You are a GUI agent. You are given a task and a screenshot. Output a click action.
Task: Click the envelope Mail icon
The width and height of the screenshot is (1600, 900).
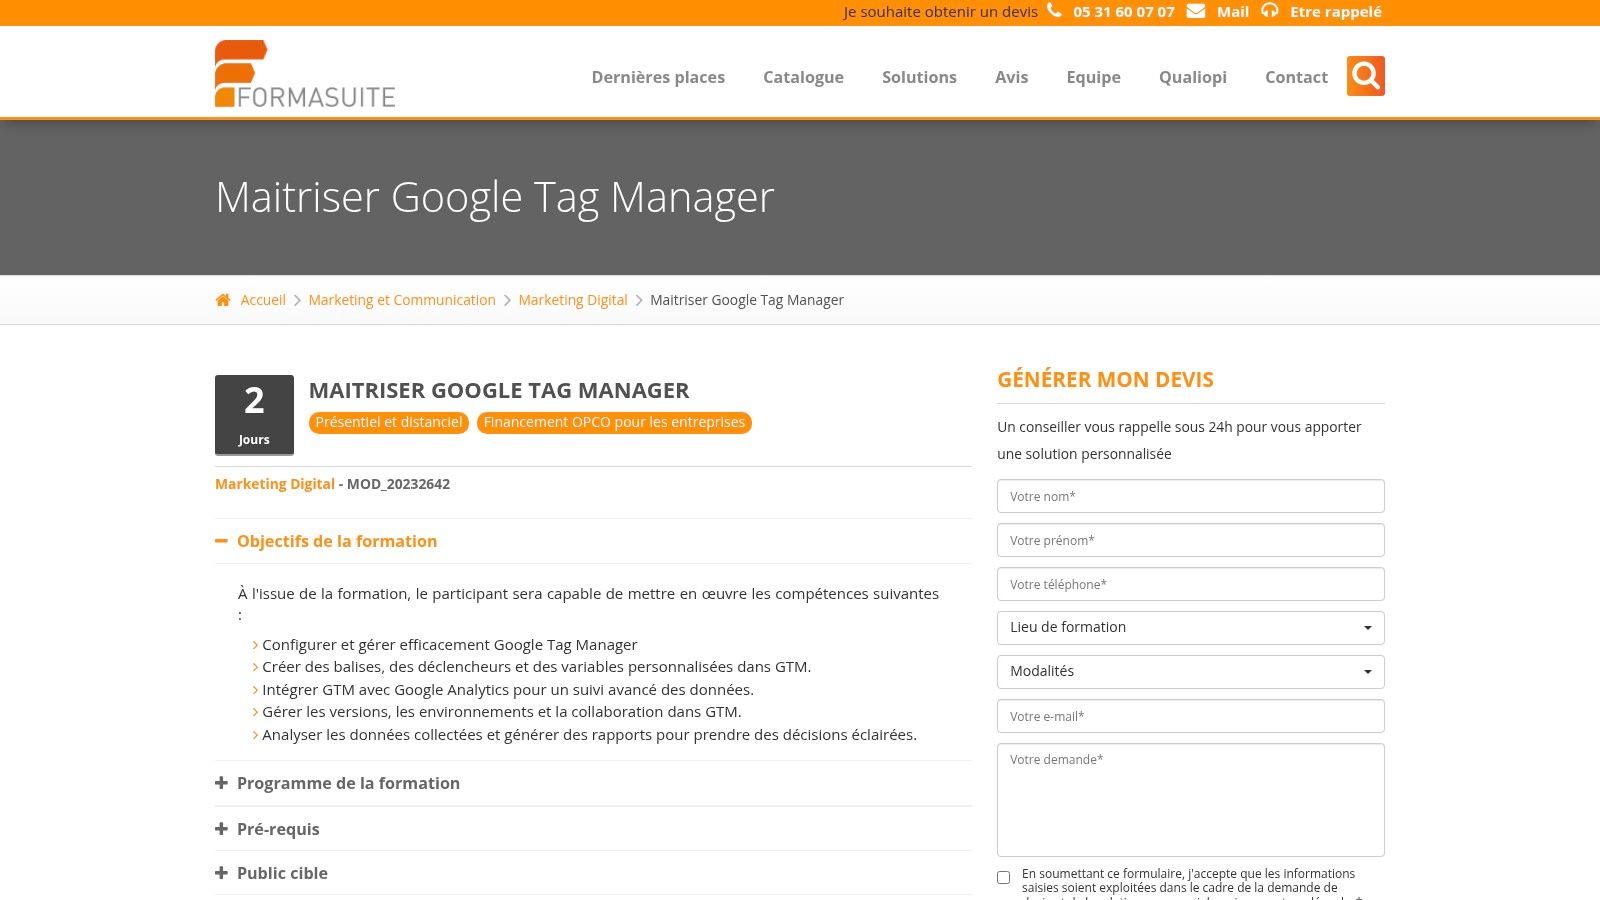pyautogui.click(x=1196, y=11)
